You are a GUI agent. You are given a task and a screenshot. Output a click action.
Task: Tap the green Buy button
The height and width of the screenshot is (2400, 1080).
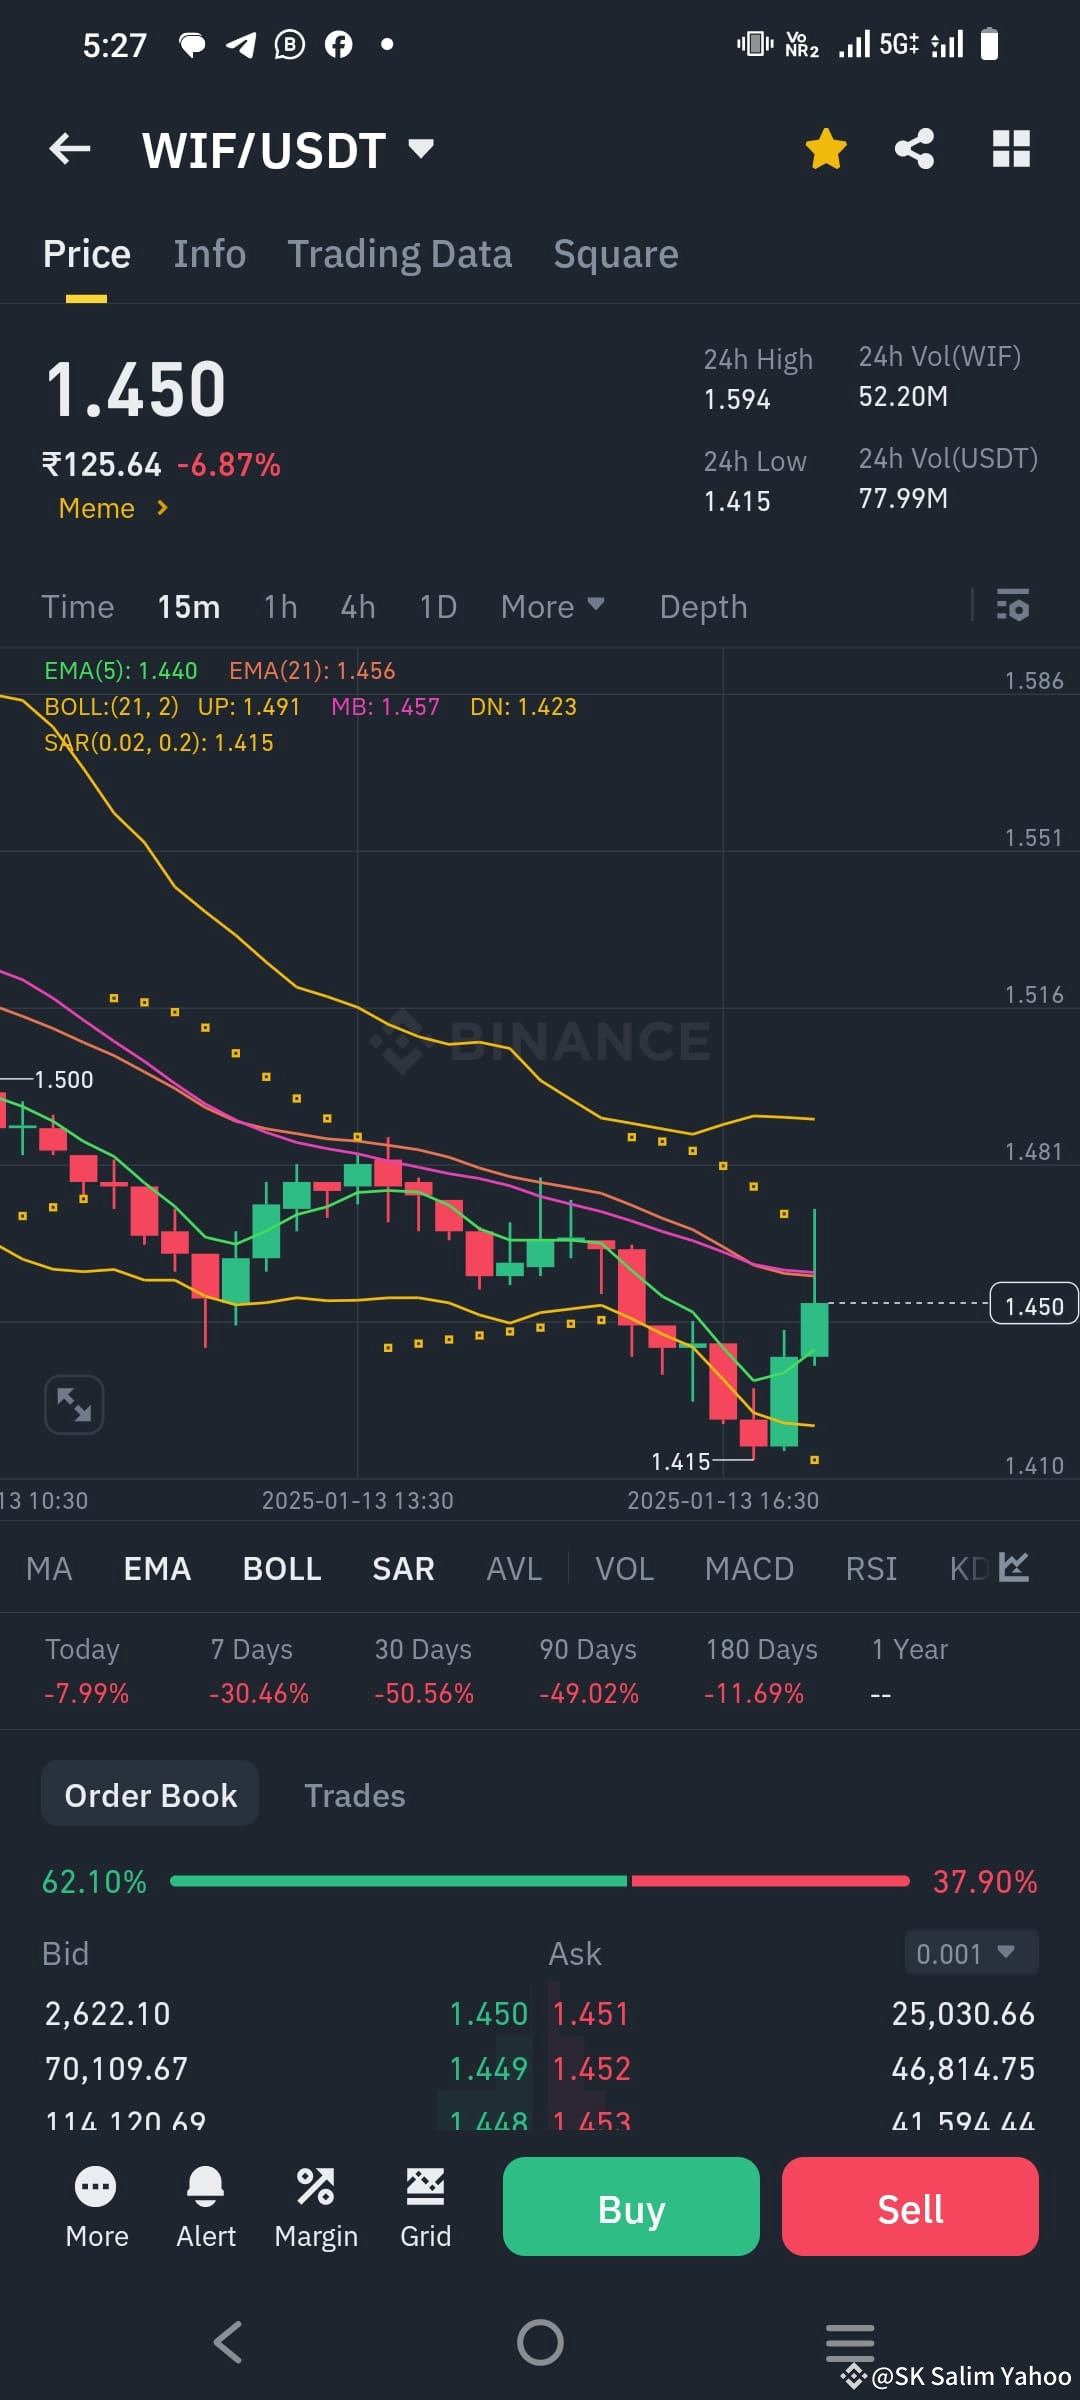pyautogui.click(x=631, y=2207)
